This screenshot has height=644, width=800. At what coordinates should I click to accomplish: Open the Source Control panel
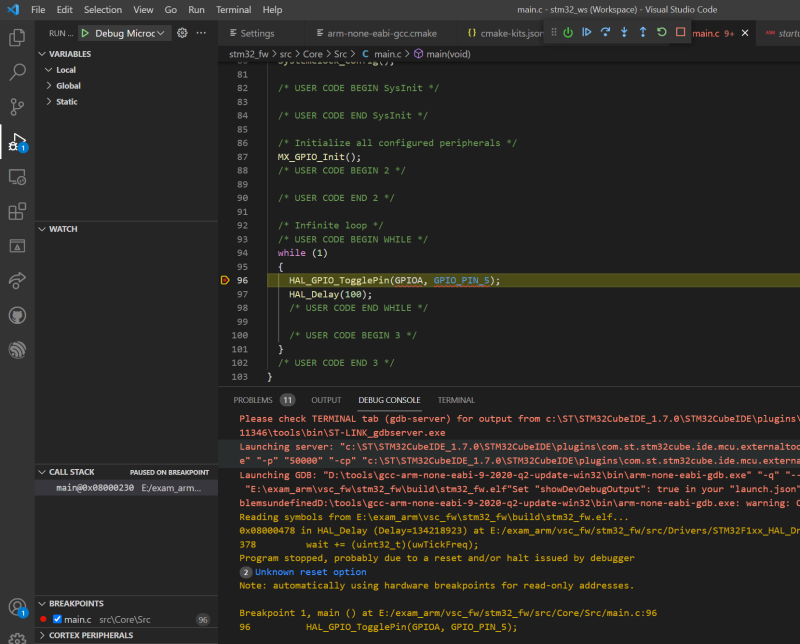(x=15, y=106)
